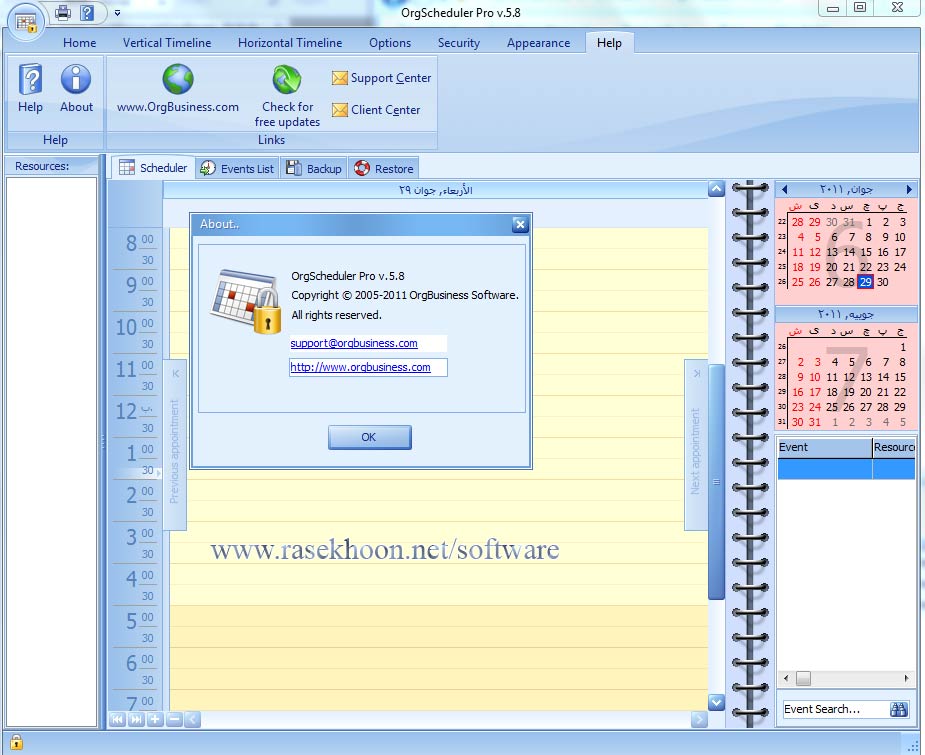
Task: Click the scheduler scroll up arrow button
Action: pos(716,189)
